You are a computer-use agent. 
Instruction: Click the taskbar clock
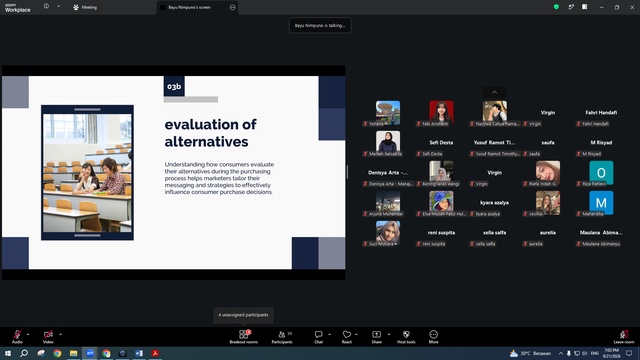(611, 353)
